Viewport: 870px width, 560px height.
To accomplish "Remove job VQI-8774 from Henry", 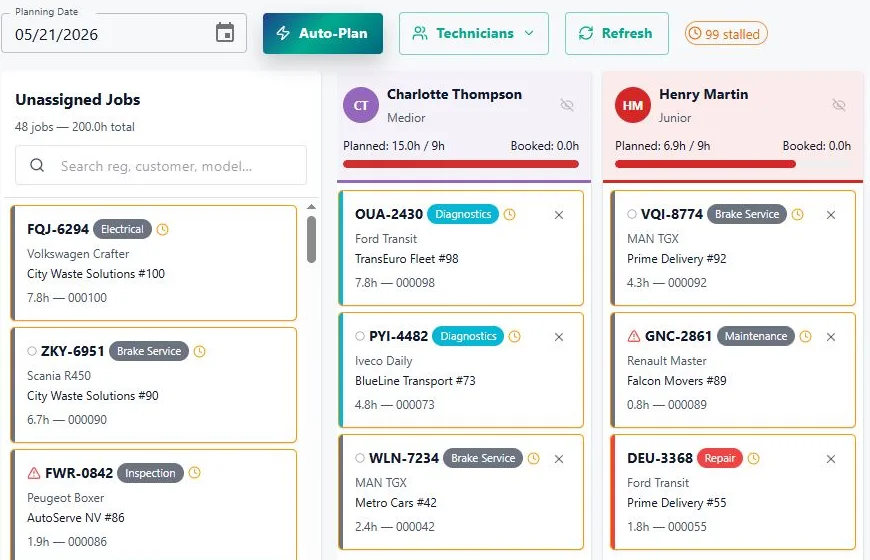I will click(831, 215).
